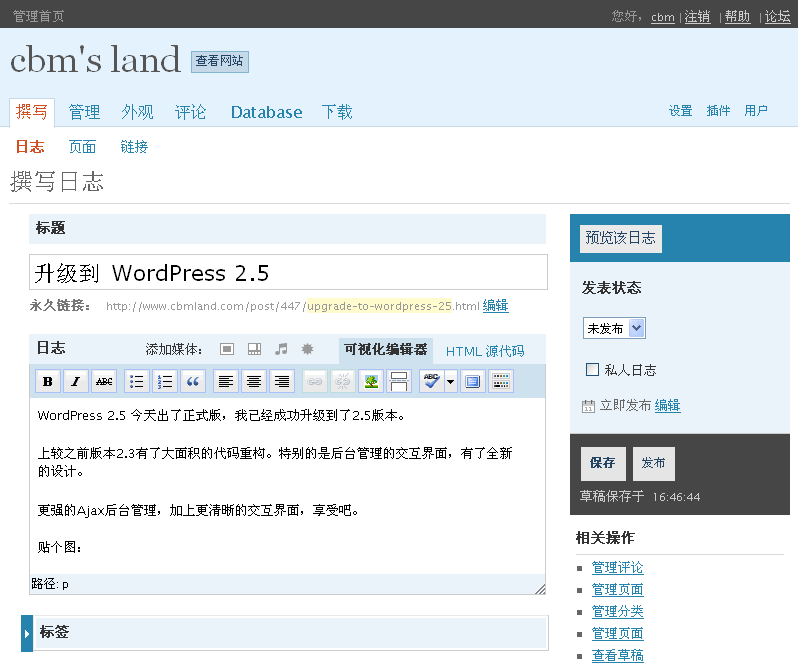The width and height of the screenshot is (798, 667).
Task: Show the advanced toolbar kitchen sink
Action: (x=501, y=381)
